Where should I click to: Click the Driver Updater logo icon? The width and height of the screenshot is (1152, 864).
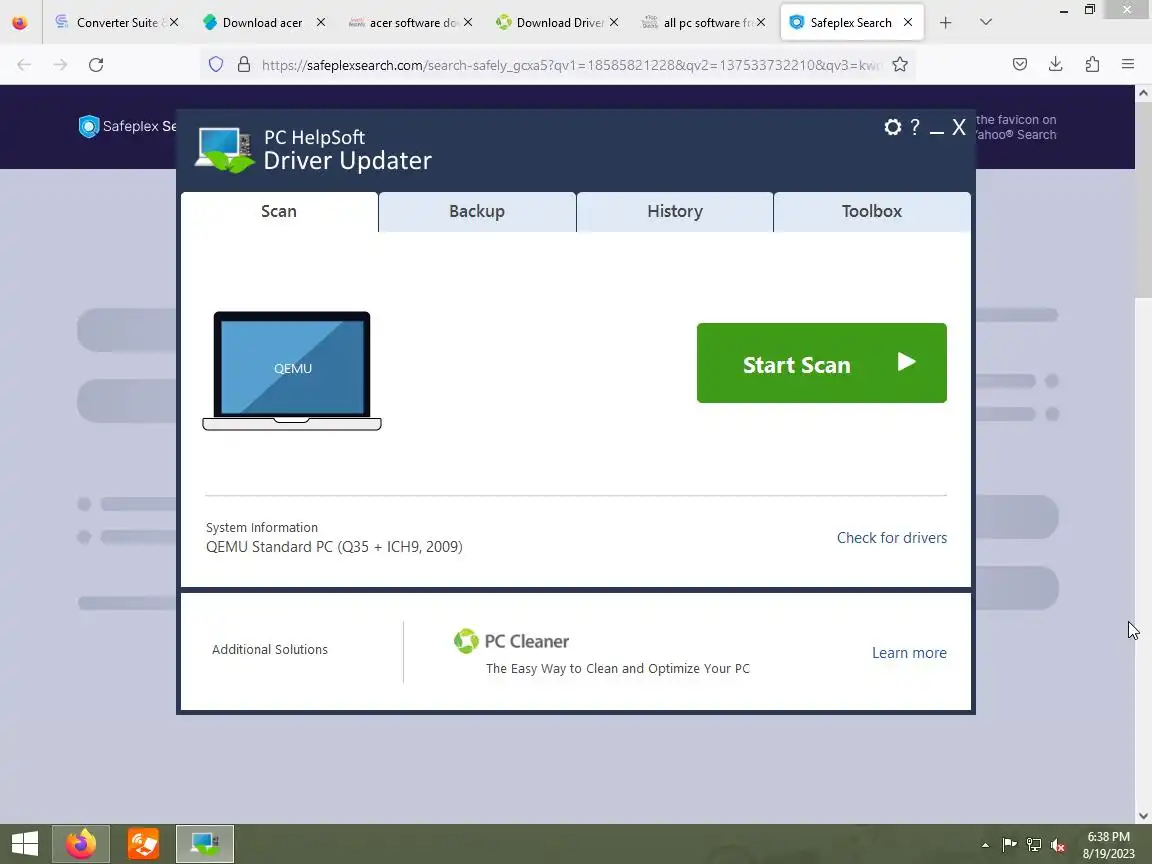point(224,150)
